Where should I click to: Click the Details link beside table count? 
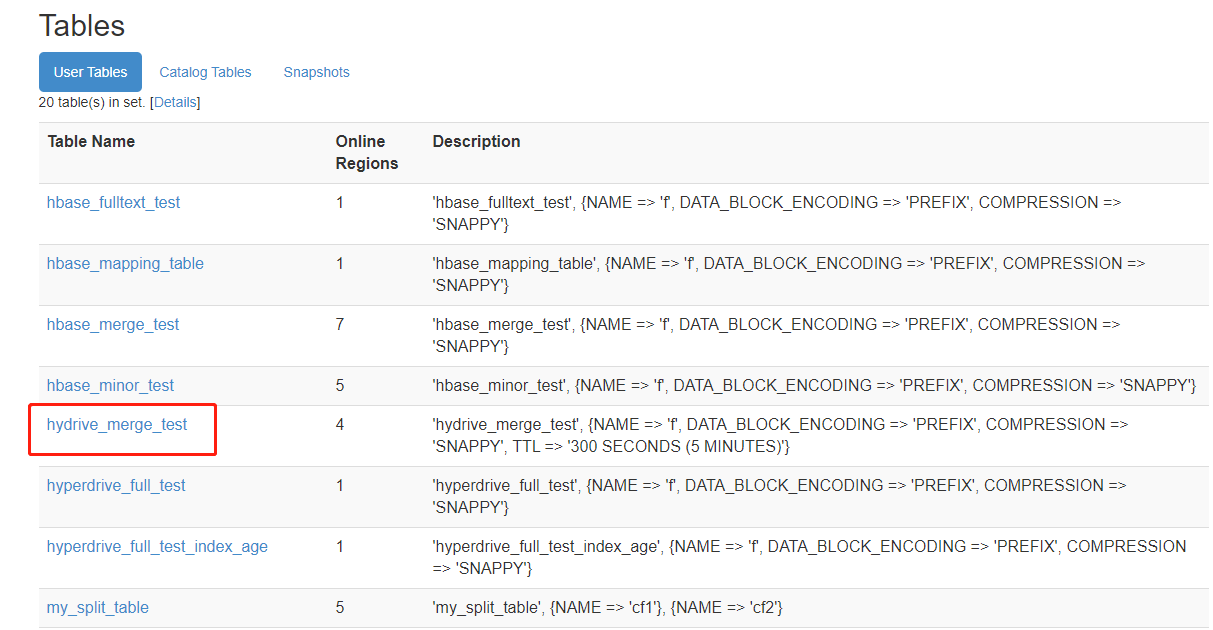tap(175, 102)
